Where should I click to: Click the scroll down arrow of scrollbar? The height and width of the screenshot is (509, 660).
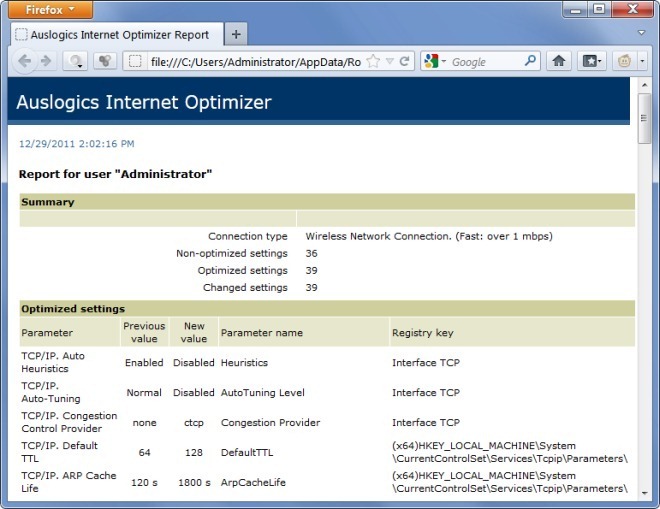[644, 493]
